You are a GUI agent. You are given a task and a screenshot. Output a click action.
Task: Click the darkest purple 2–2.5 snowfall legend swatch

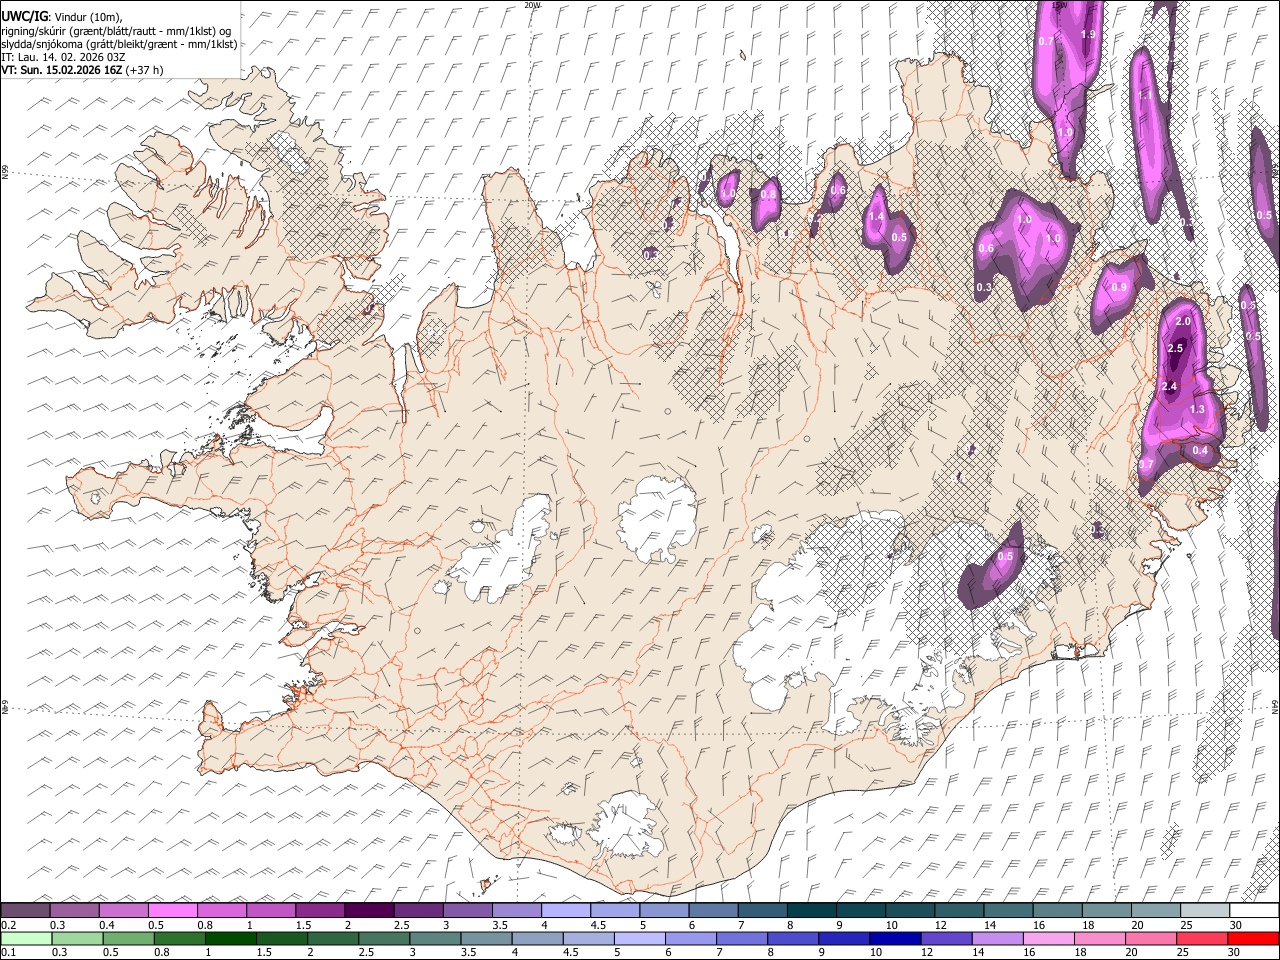368,910
